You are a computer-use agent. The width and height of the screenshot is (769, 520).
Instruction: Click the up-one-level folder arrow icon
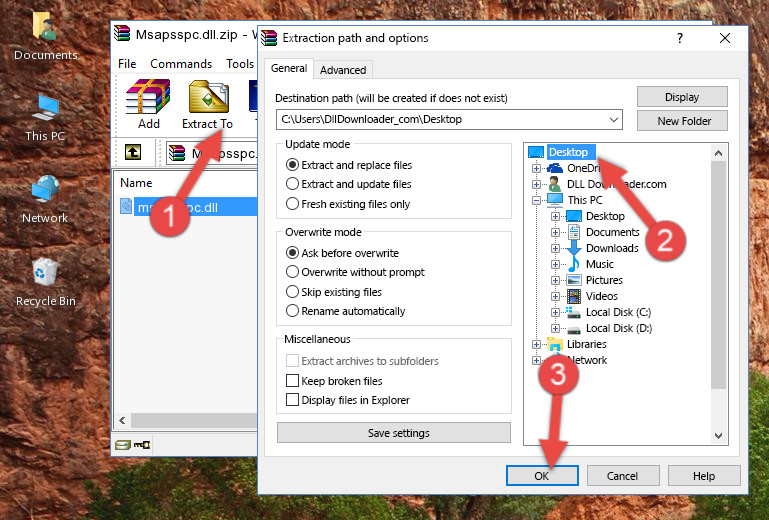(x=133, y=152)
